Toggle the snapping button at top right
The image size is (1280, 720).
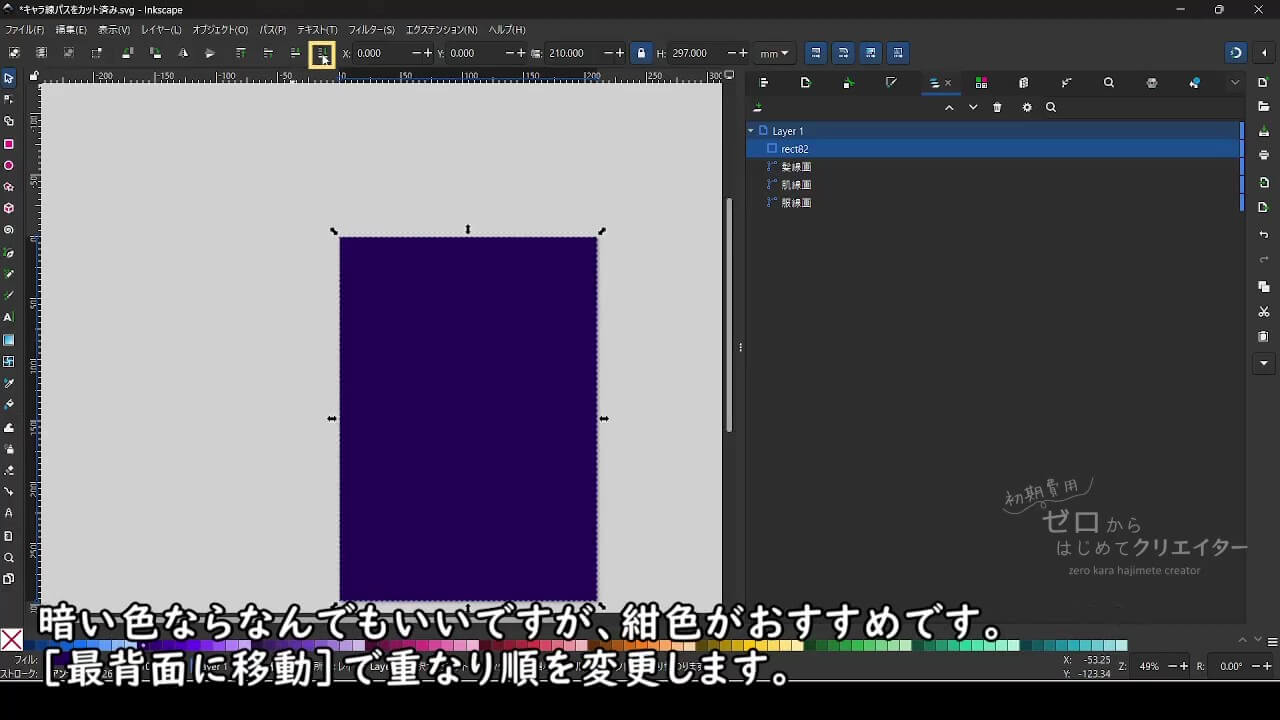click(x=1236, y=54)
